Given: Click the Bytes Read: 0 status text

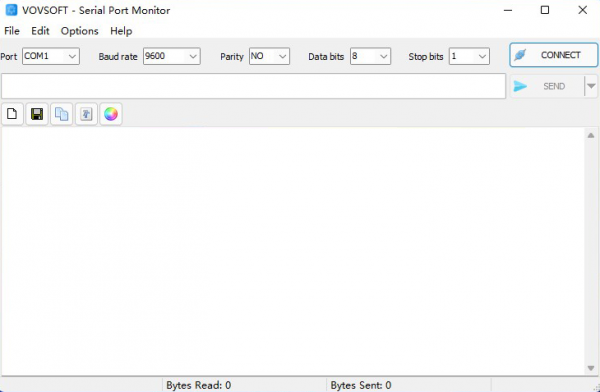Looking at the screenshot, I should [199, 385].
